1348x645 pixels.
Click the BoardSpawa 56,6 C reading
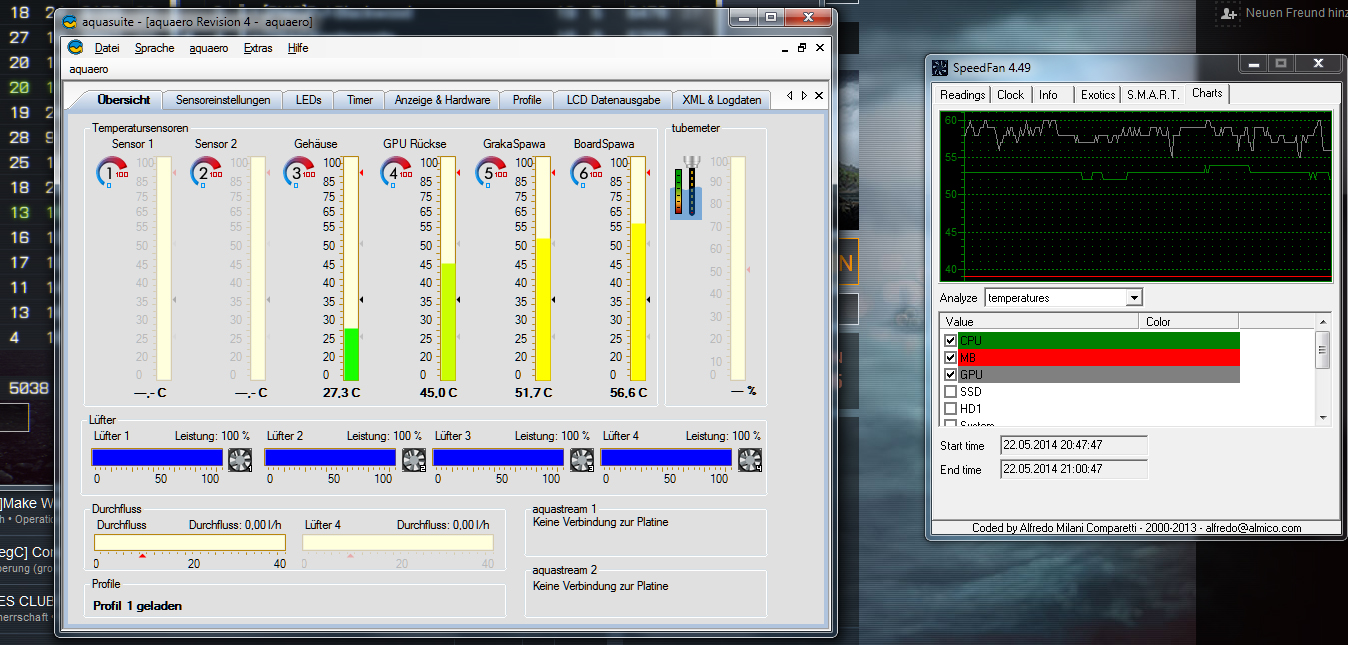click(628, 393)
